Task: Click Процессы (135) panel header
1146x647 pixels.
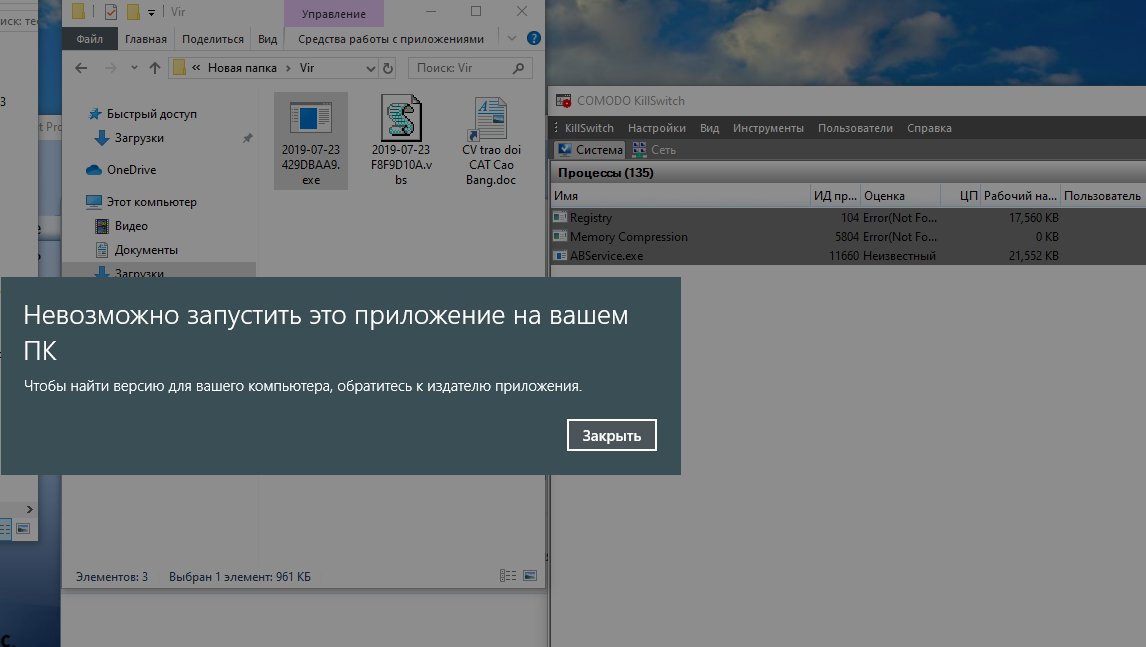Action: 606,173
